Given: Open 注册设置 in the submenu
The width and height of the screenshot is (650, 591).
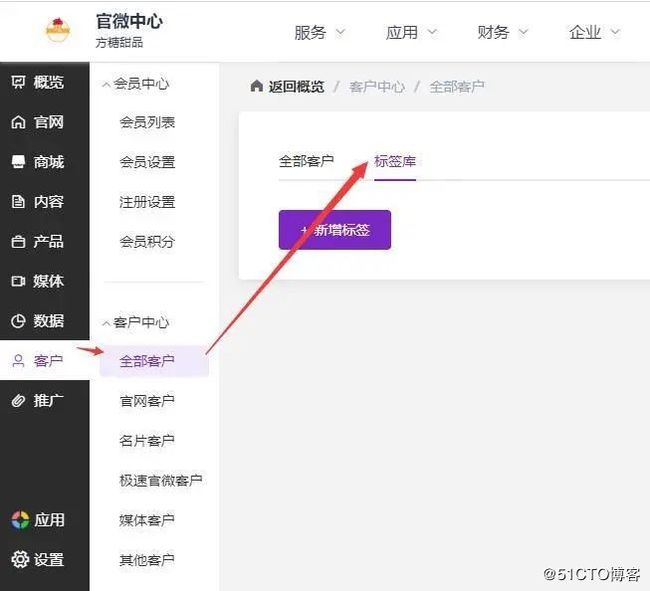Looking at the screenshot, I should click(147, 202).
